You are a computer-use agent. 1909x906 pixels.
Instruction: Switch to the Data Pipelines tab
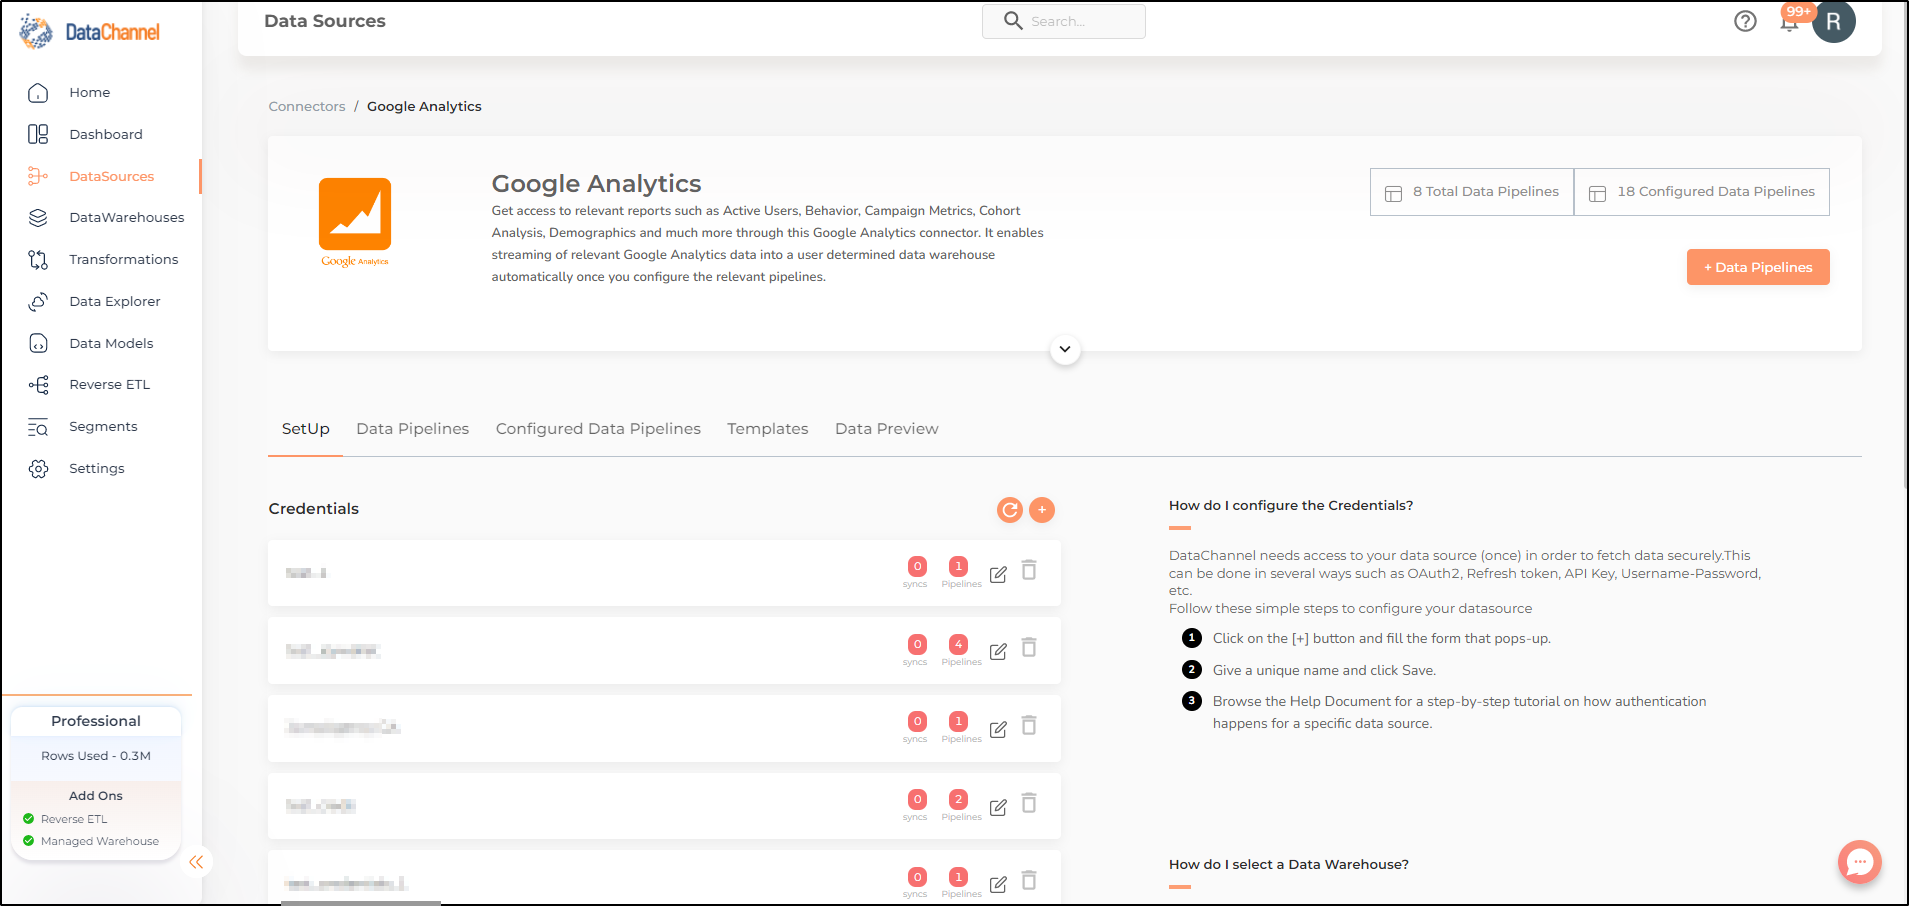pos(412,429)
